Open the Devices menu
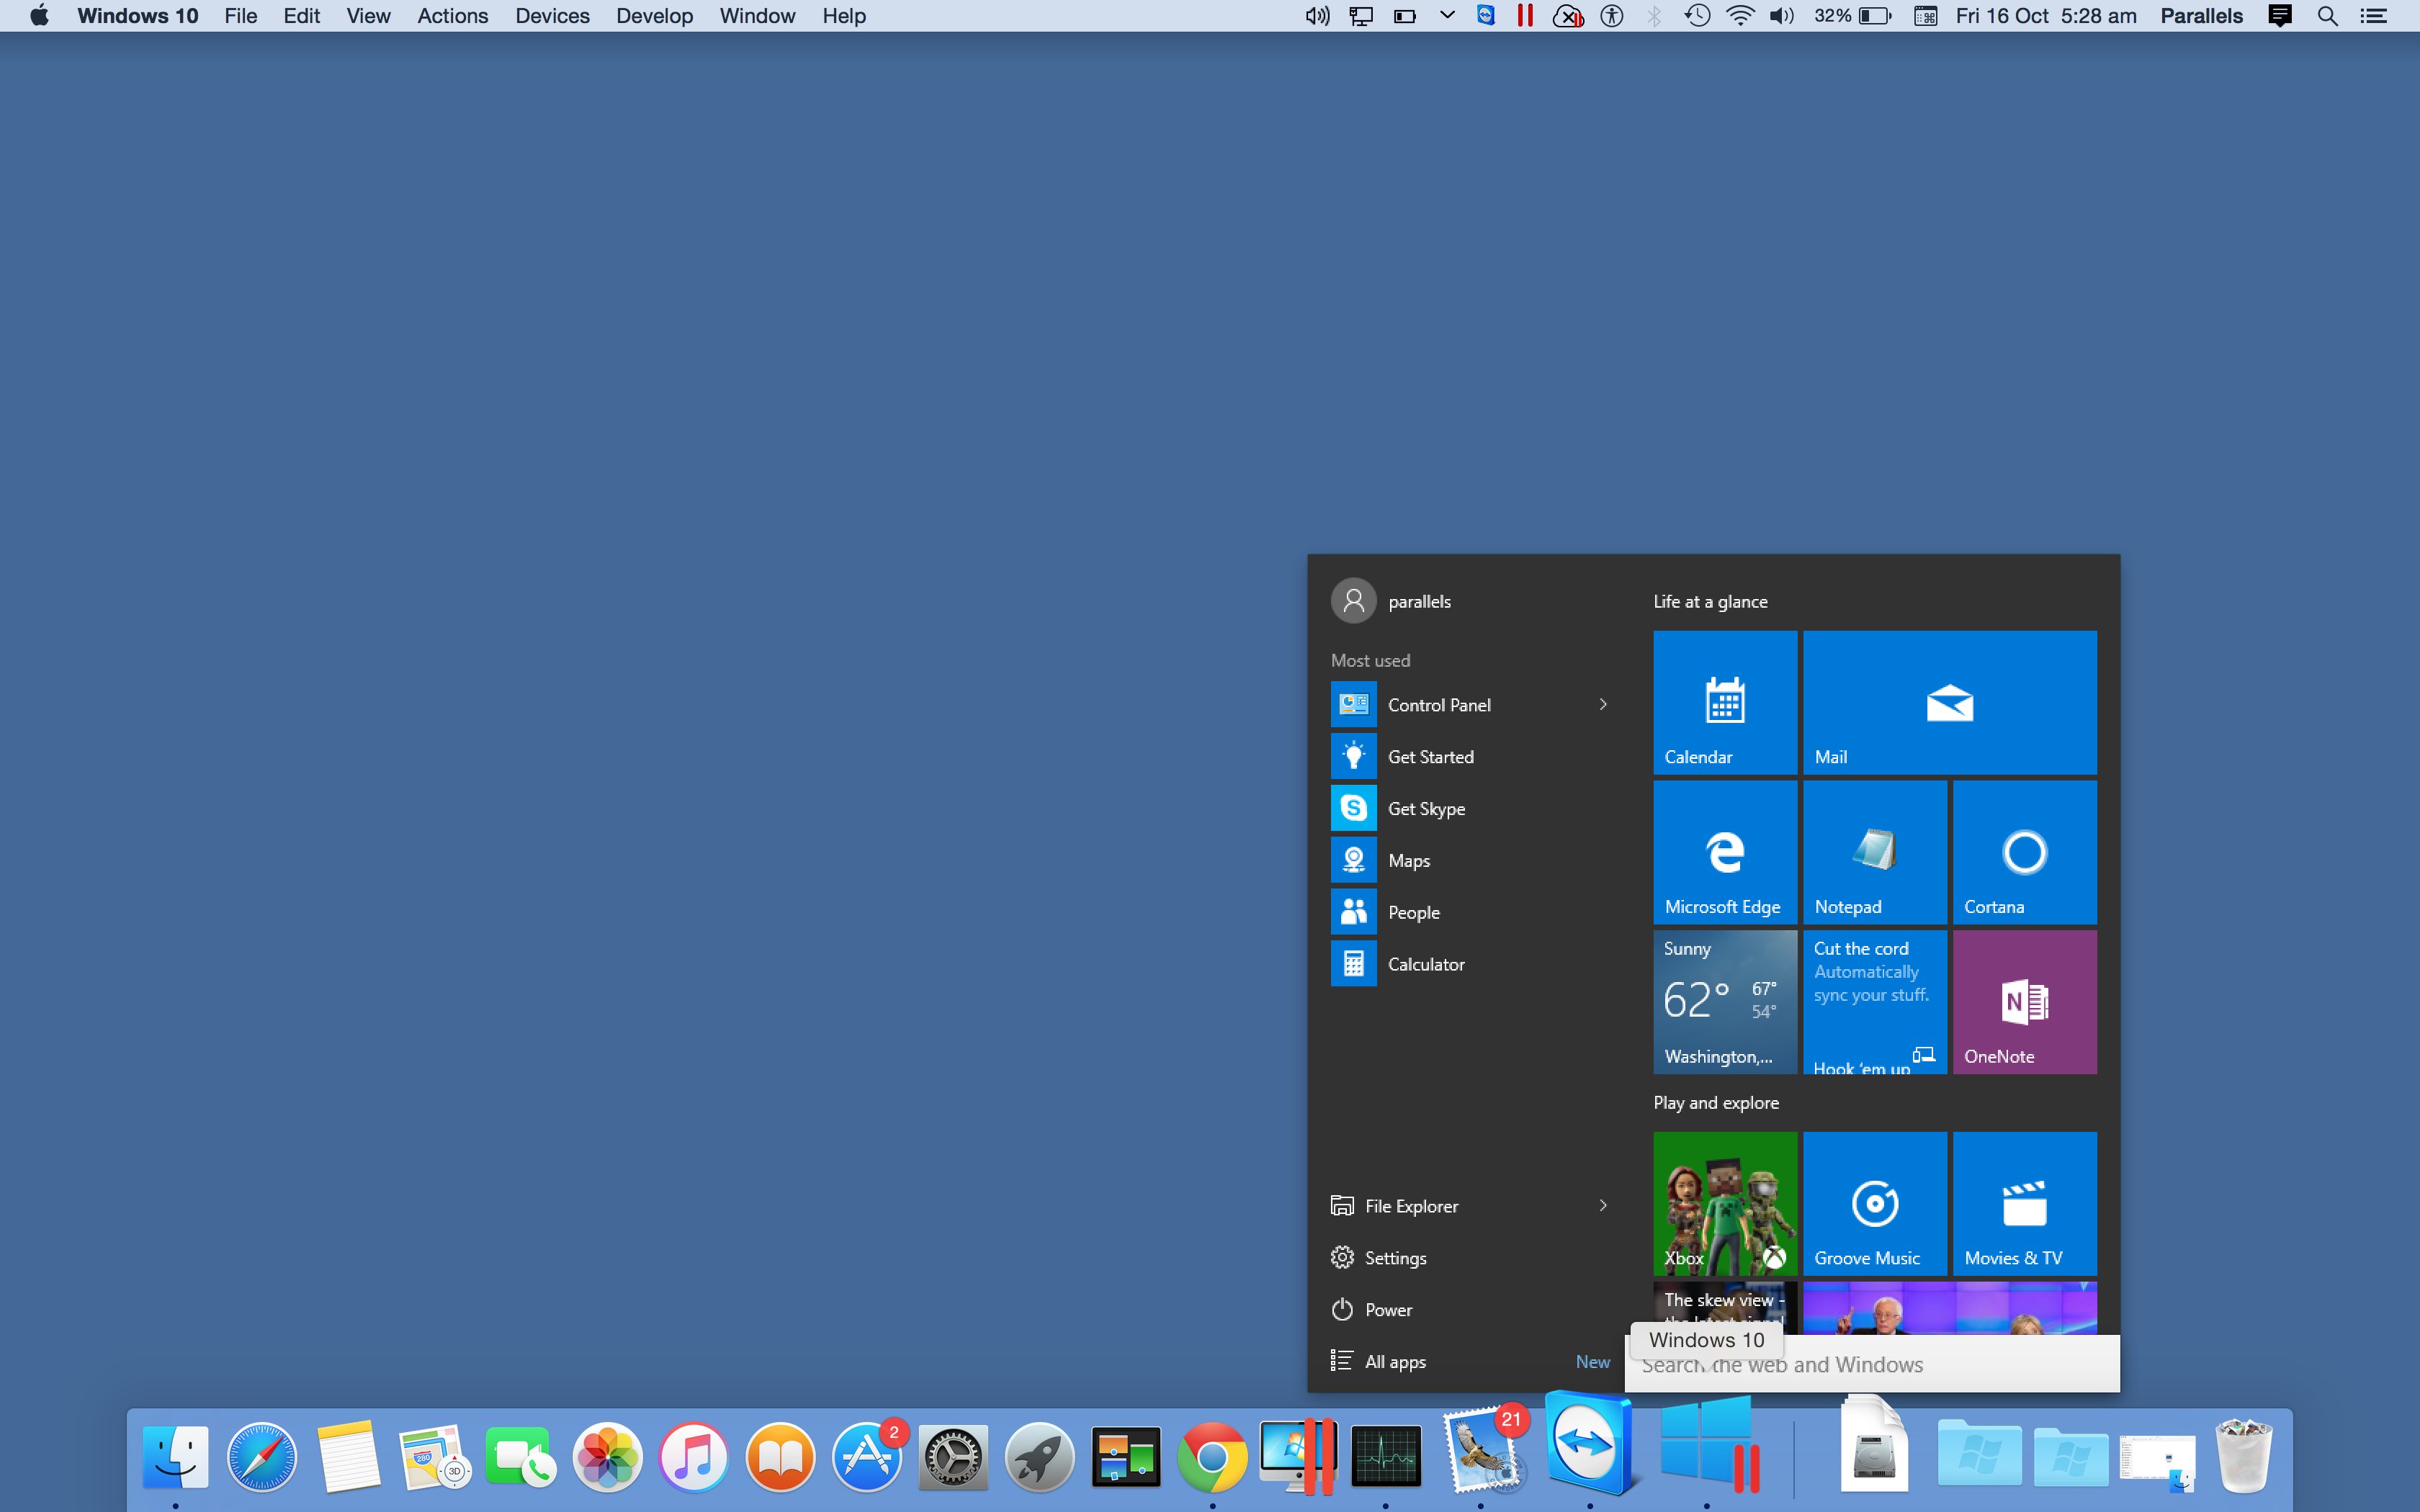 pos(552,16)
